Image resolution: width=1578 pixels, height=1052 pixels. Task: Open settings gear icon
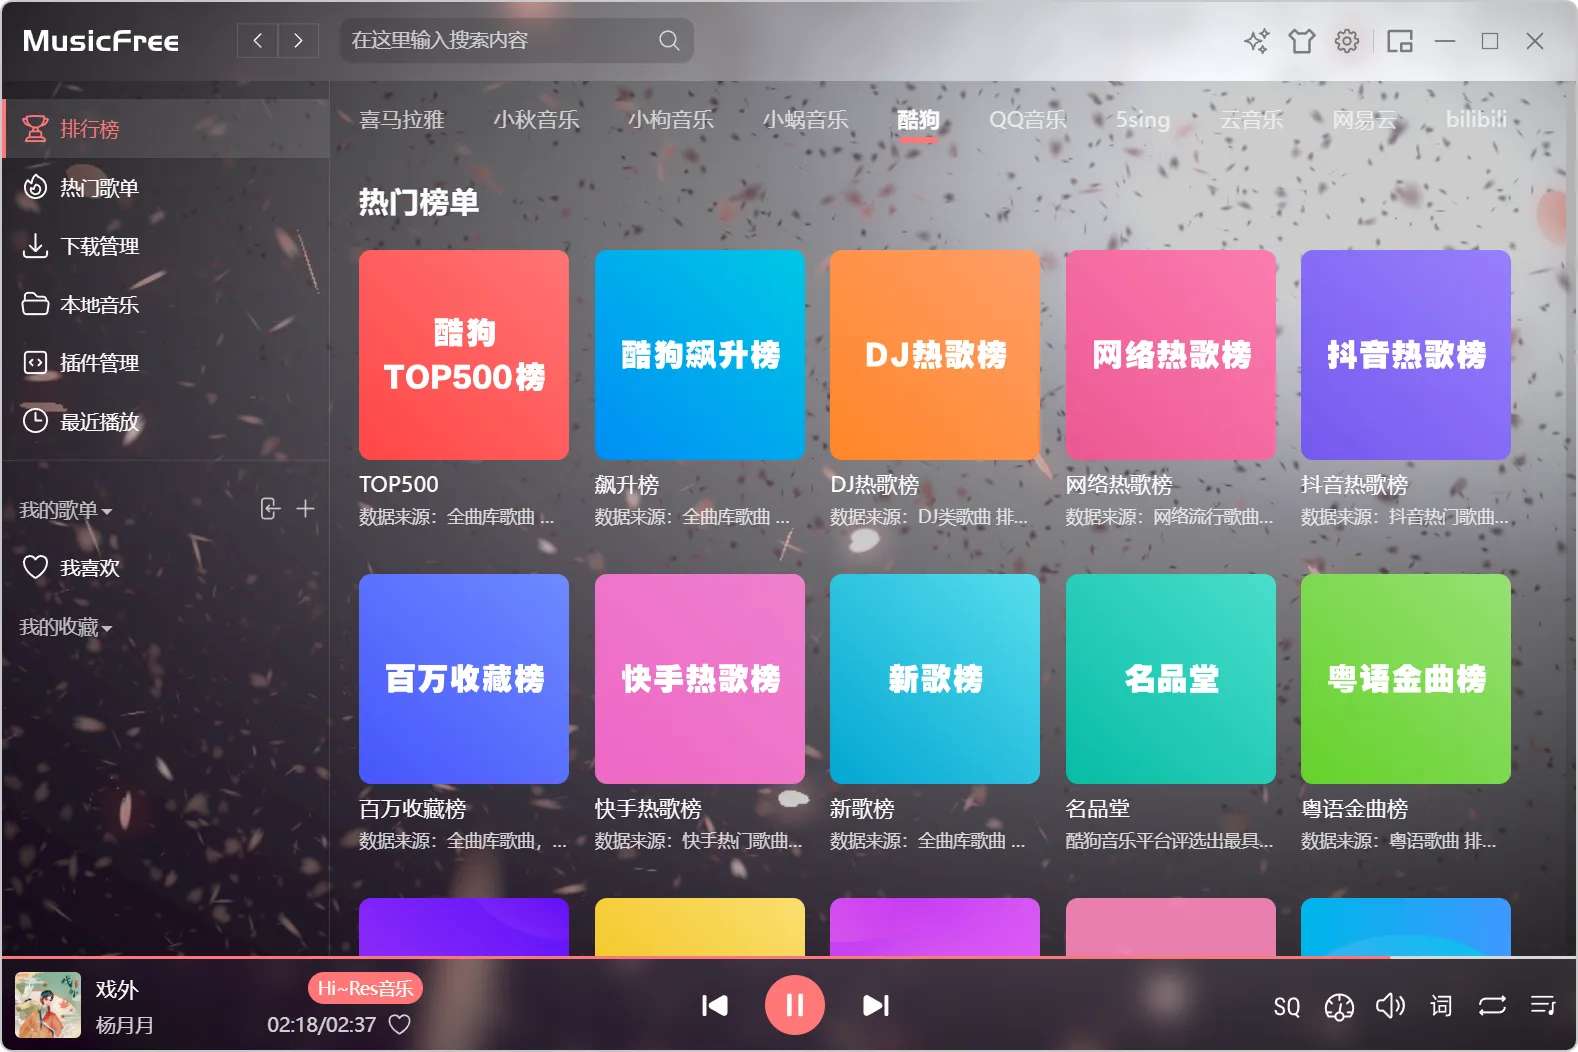1347,41
